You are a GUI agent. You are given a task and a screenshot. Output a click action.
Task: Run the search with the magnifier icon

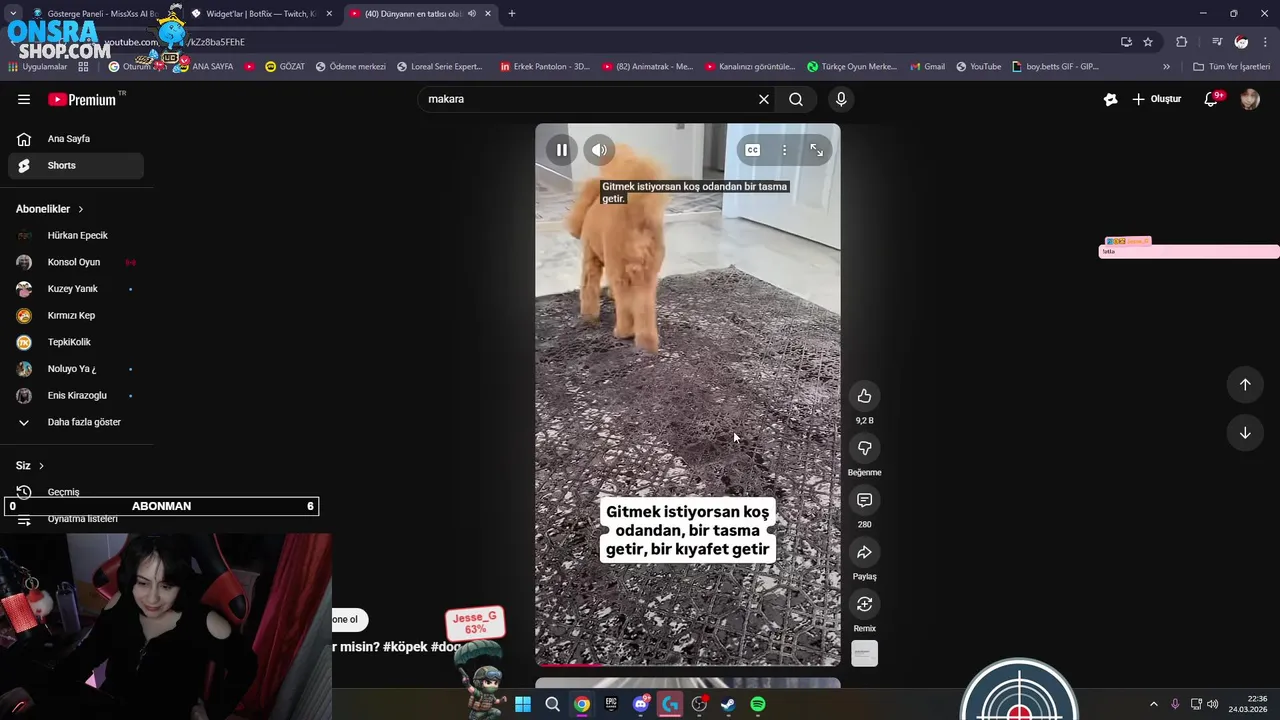coord(796,99)
